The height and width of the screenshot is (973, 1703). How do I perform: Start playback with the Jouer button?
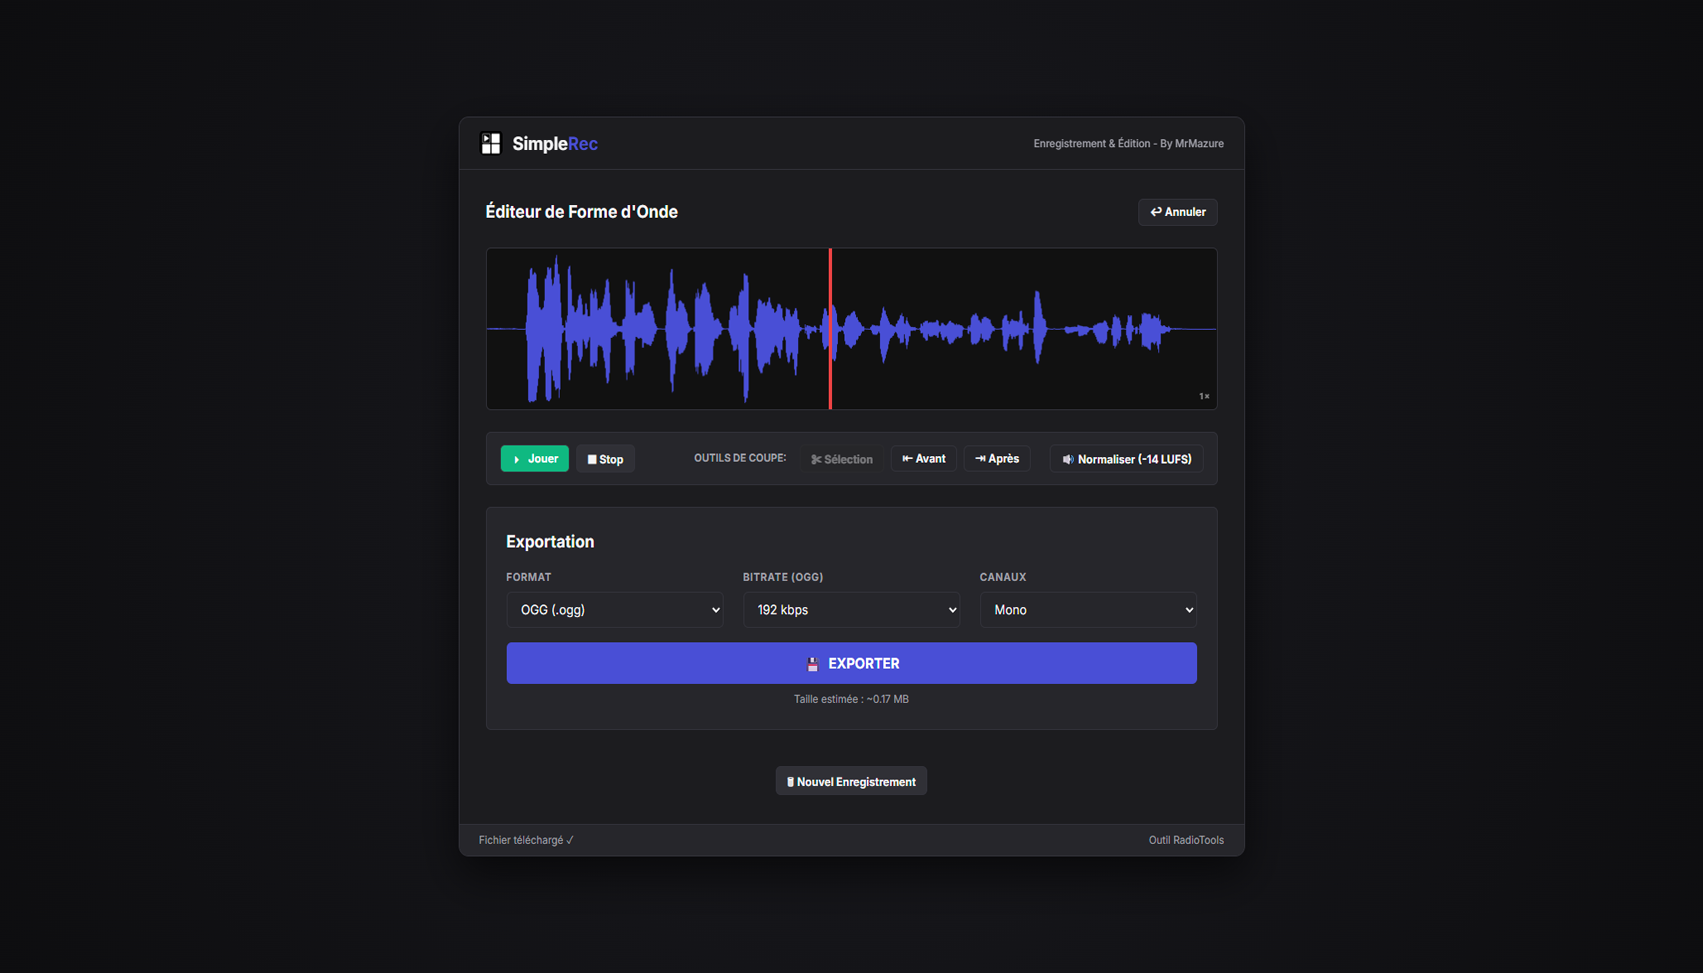[535, 459]
